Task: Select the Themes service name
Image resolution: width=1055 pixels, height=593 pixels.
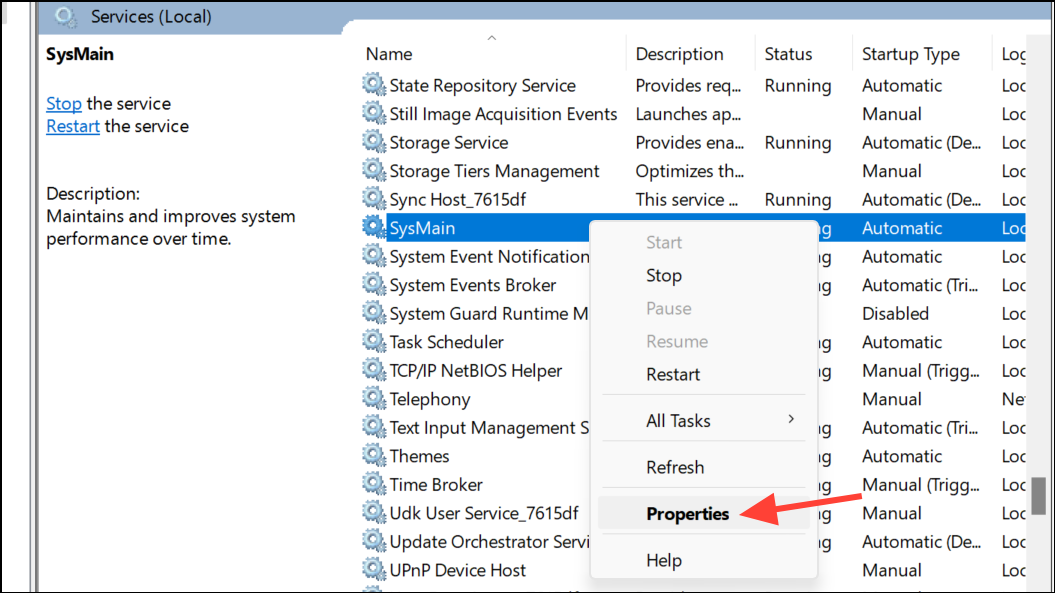Action: (419, 456)
